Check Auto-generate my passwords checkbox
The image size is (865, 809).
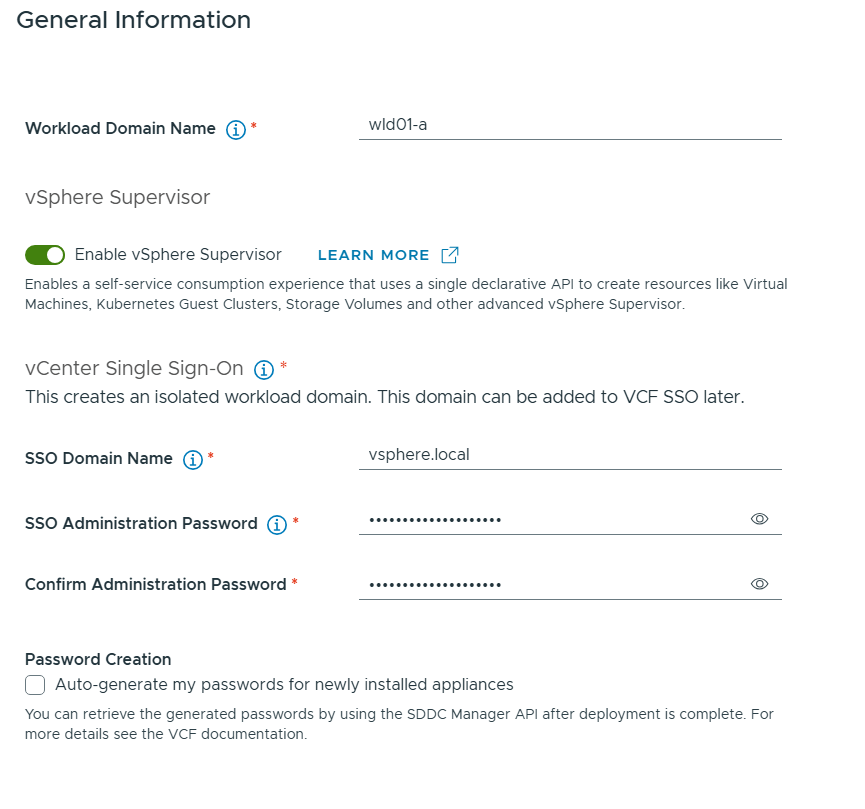(x=36, y=685)
